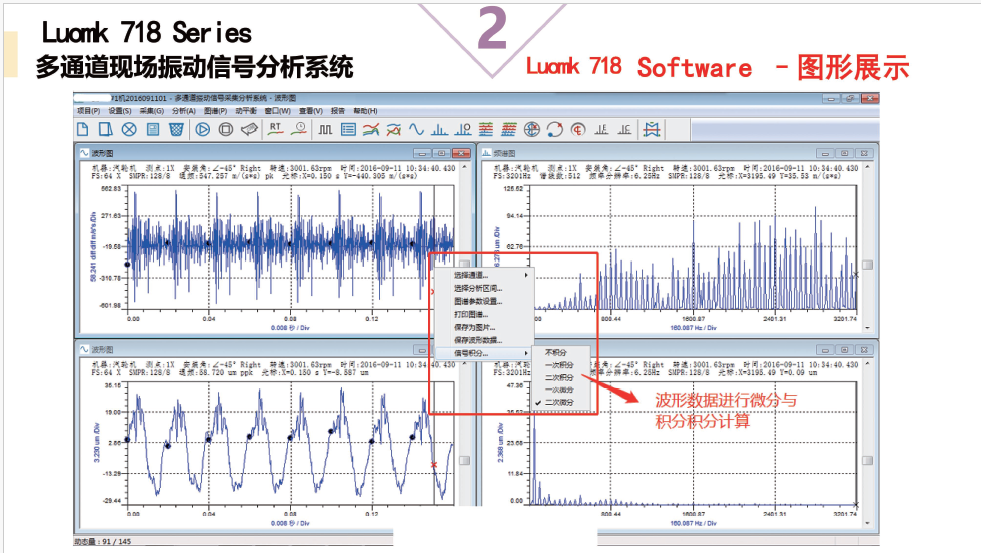Click the square wave pulse icon
The image size is (981, 553).
325,129
